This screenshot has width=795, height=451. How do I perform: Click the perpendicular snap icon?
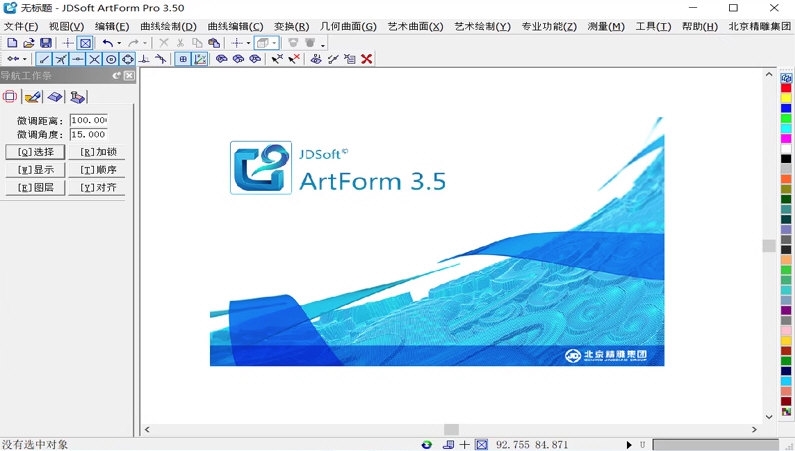pyautogui.click(x=144, y=59)
